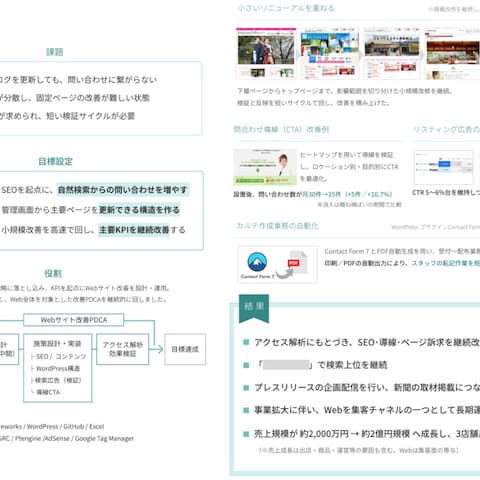
Task: Click result line starting 事業拡大に伴い
Action: tap(367, 410)
